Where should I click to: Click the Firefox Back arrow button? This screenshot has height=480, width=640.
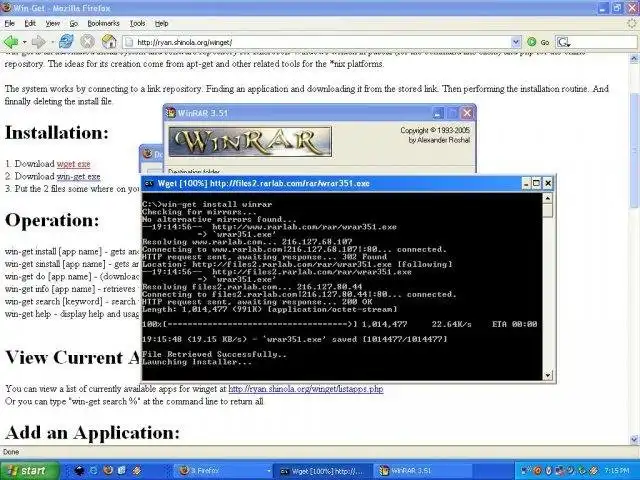11,42
